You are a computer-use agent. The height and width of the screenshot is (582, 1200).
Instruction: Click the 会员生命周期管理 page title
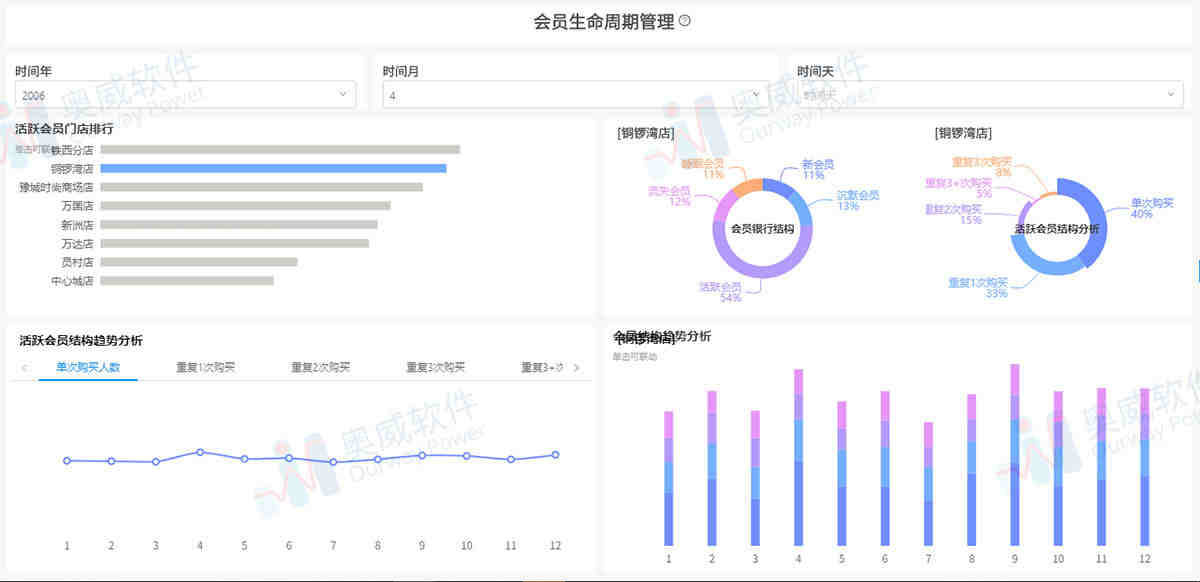pyautogui.click(x=604, y=22)
